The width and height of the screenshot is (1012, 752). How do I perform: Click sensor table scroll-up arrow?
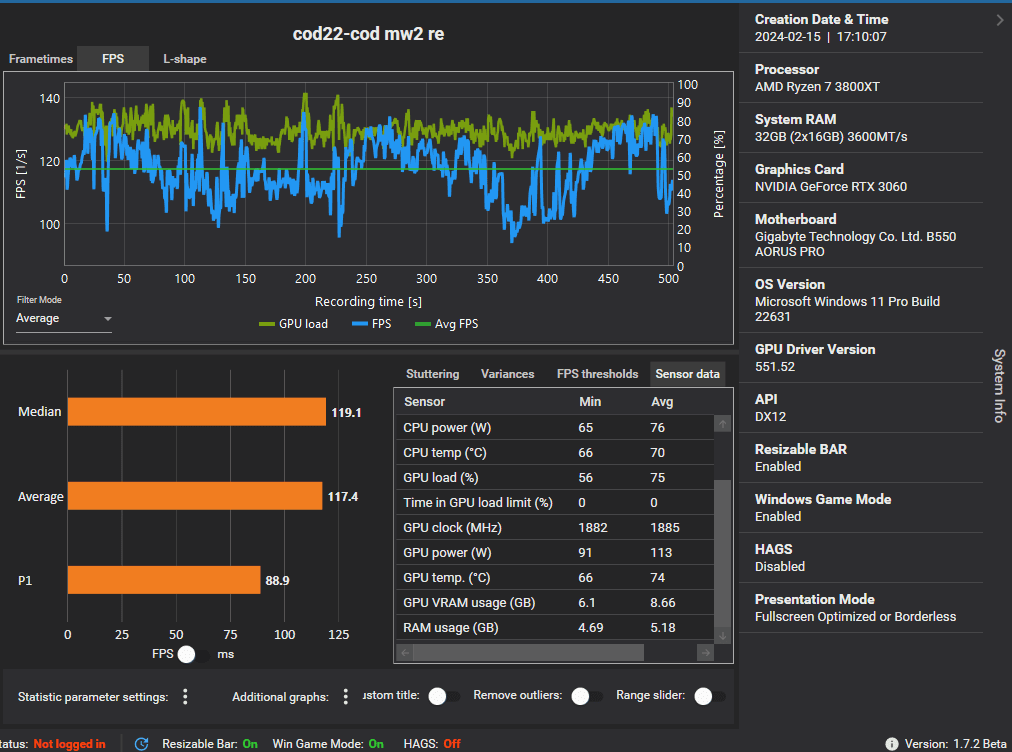[723, 424]
